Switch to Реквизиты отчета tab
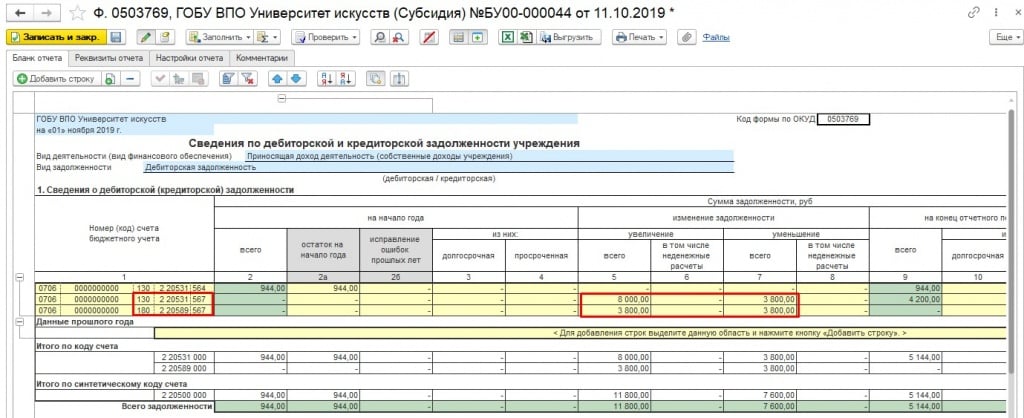 [110, 58]
